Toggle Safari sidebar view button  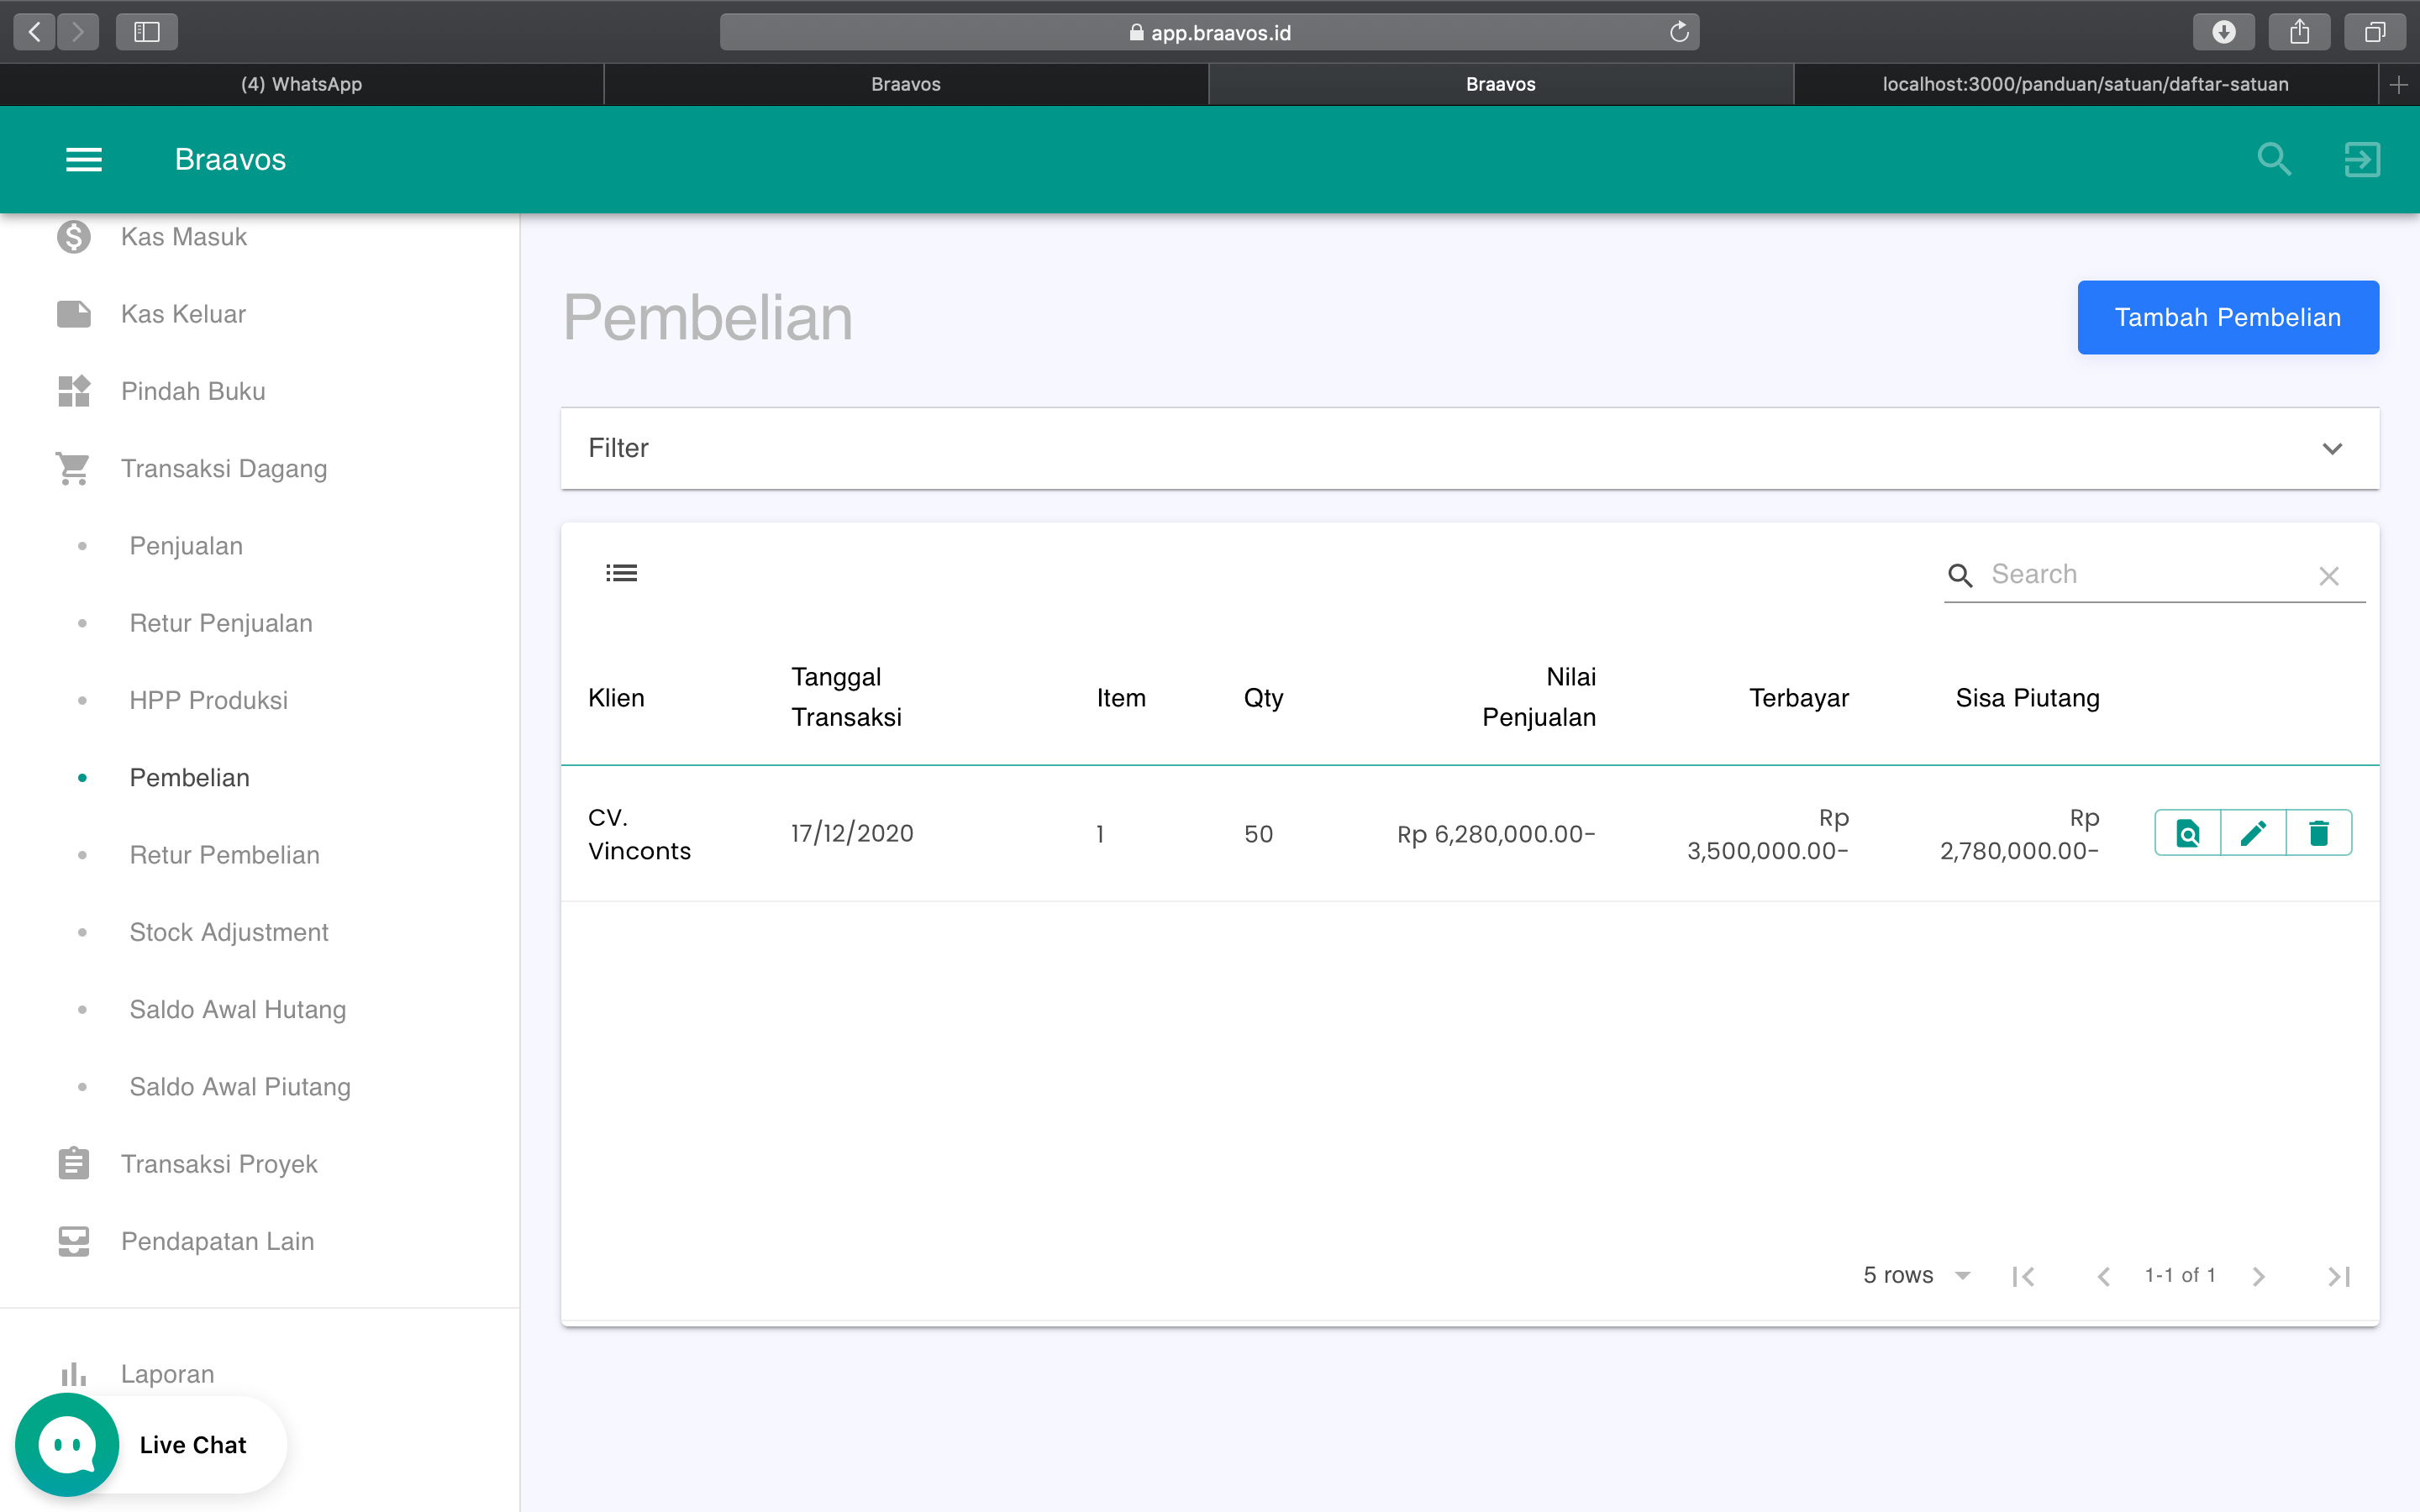(x=147, y=32)
